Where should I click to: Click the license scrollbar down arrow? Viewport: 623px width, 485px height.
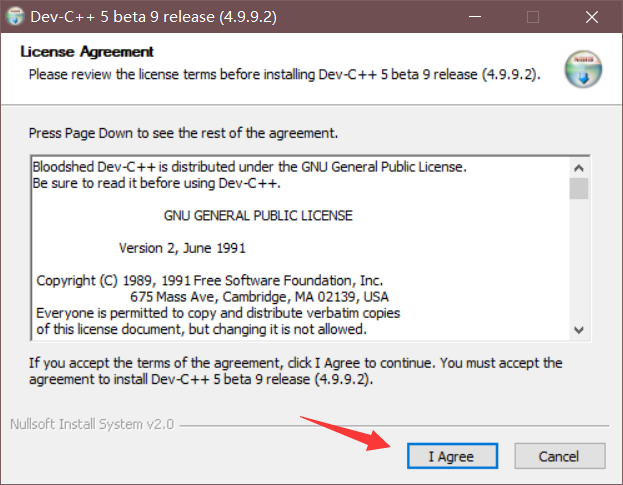tap(578, 330)
